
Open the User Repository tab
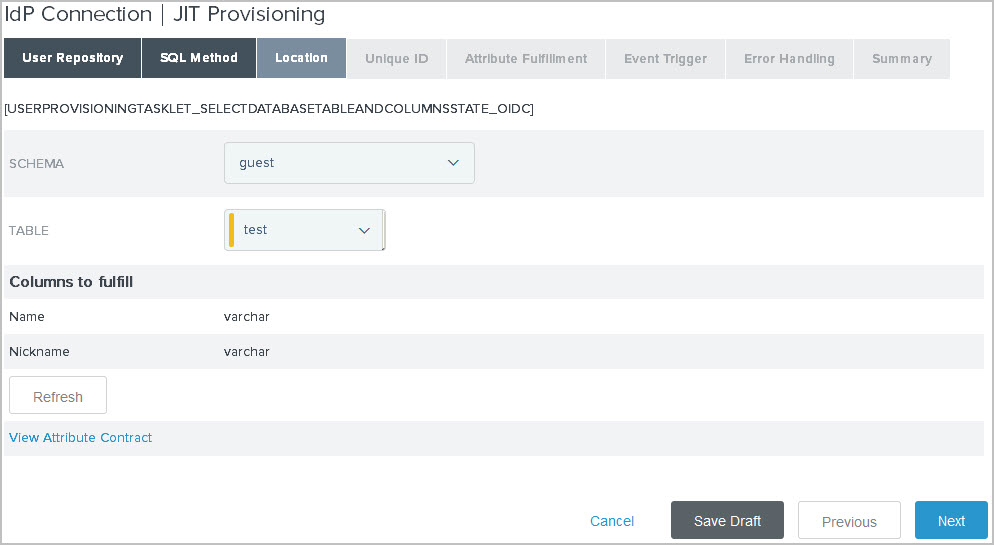click(x=72, y=58)
